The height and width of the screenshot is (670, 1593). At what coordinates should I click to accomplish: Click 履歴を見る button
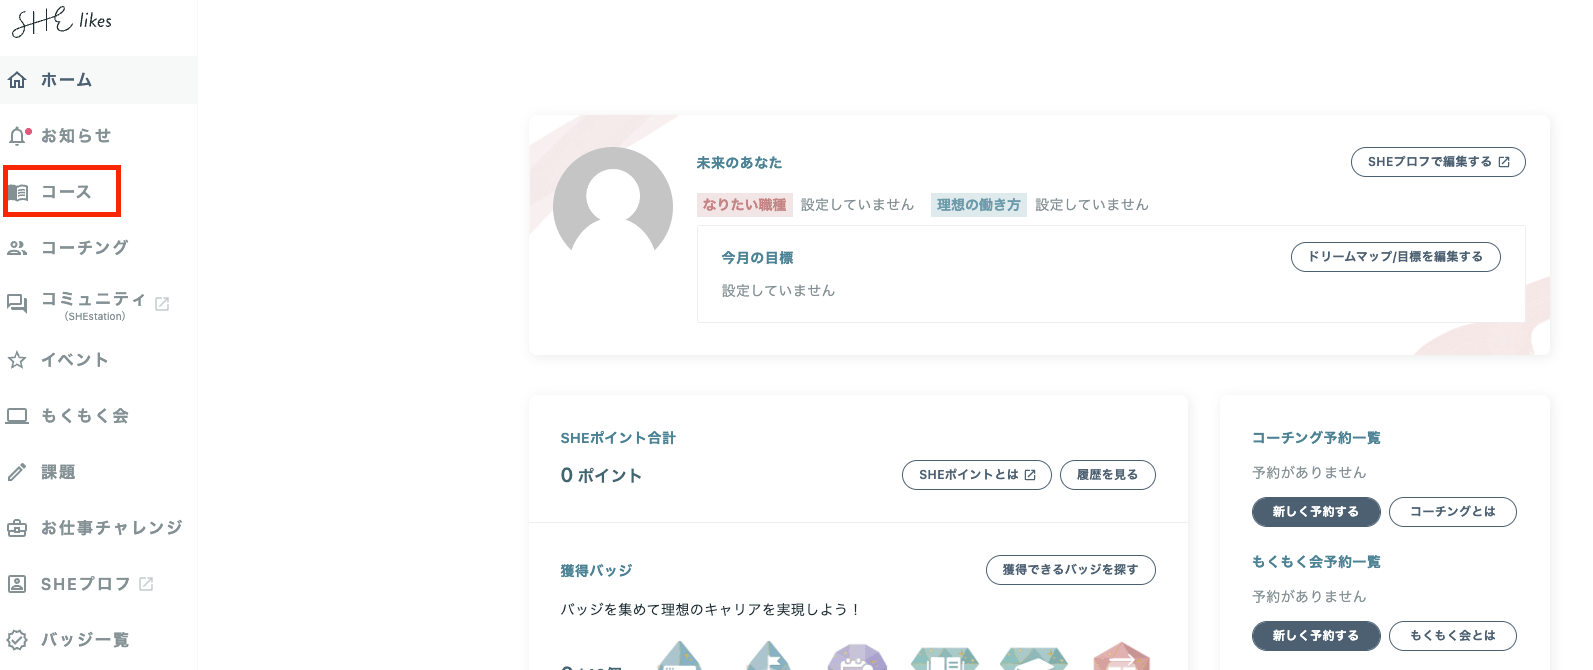[x=1107, y=475]
